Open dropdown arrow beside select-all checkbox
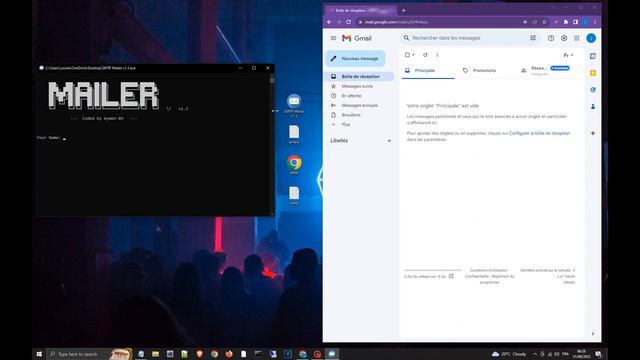The image size is (640, 360). [x=413, y=55]
